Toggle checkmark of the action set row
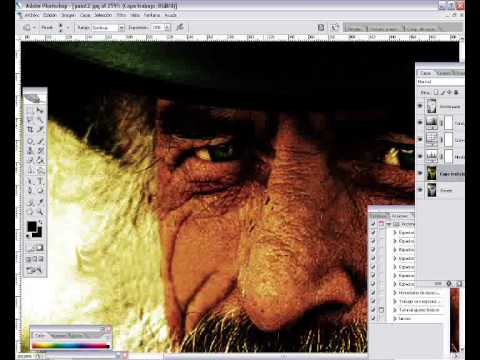 point(373,224)
